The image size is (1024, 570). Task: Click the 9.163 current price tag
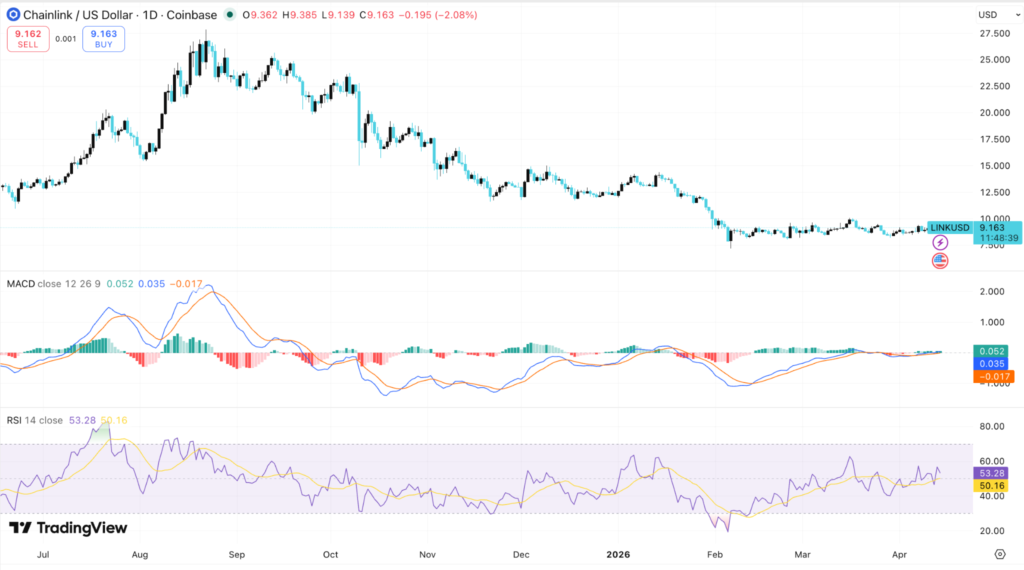pyautogui.click(x=992, y=227)
